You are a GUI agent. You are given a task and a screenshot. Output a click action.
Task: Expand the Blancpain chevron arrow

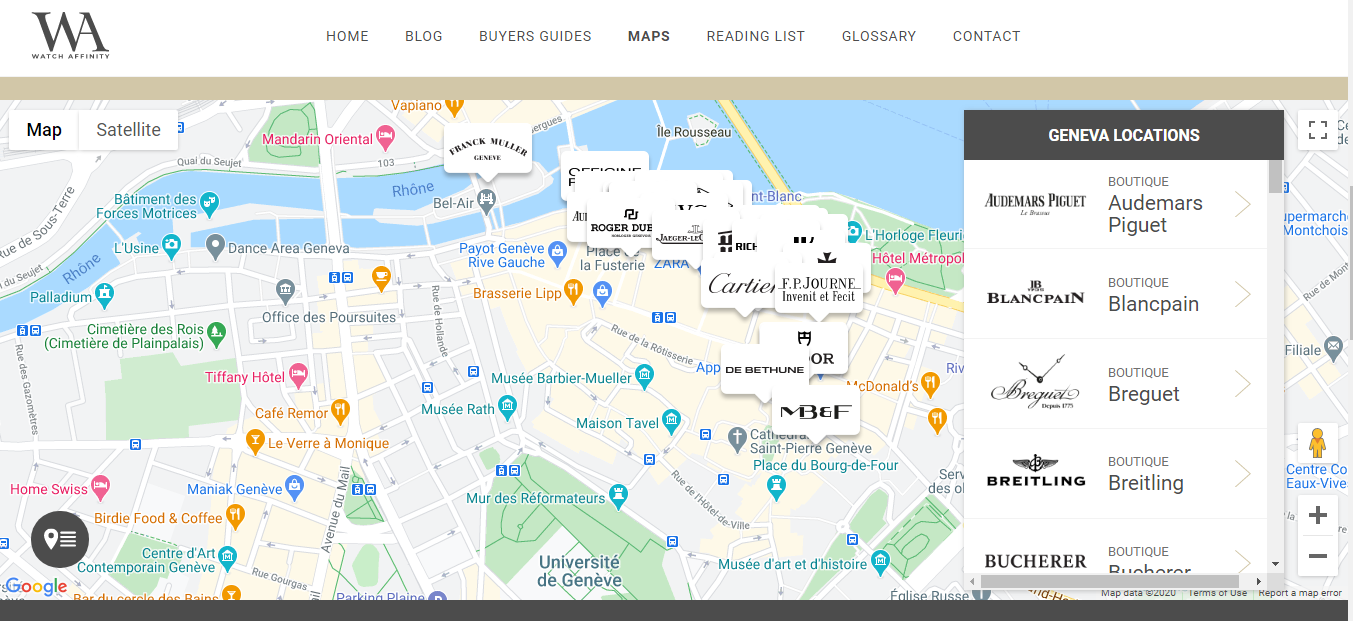[1243, 294]
